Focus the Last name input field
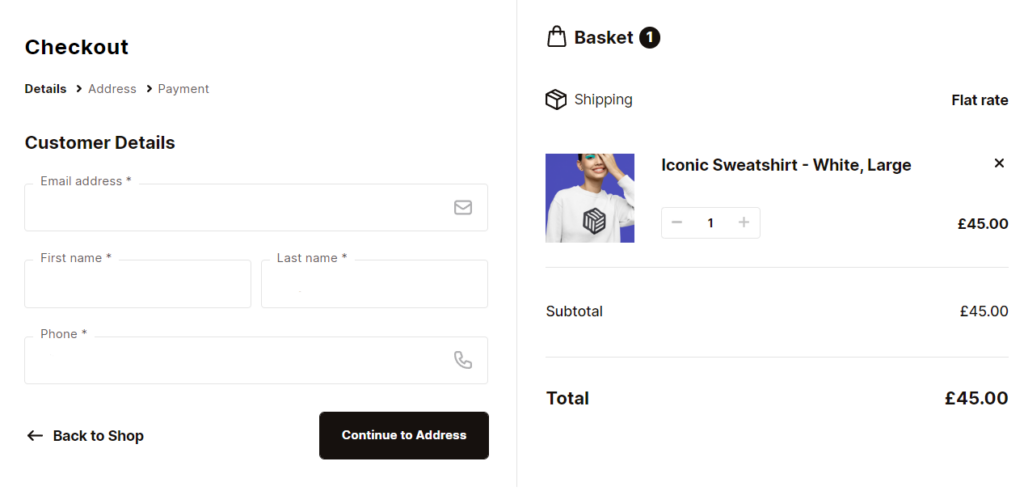Screen dimensions: 1024x491 tap(374, 285)
